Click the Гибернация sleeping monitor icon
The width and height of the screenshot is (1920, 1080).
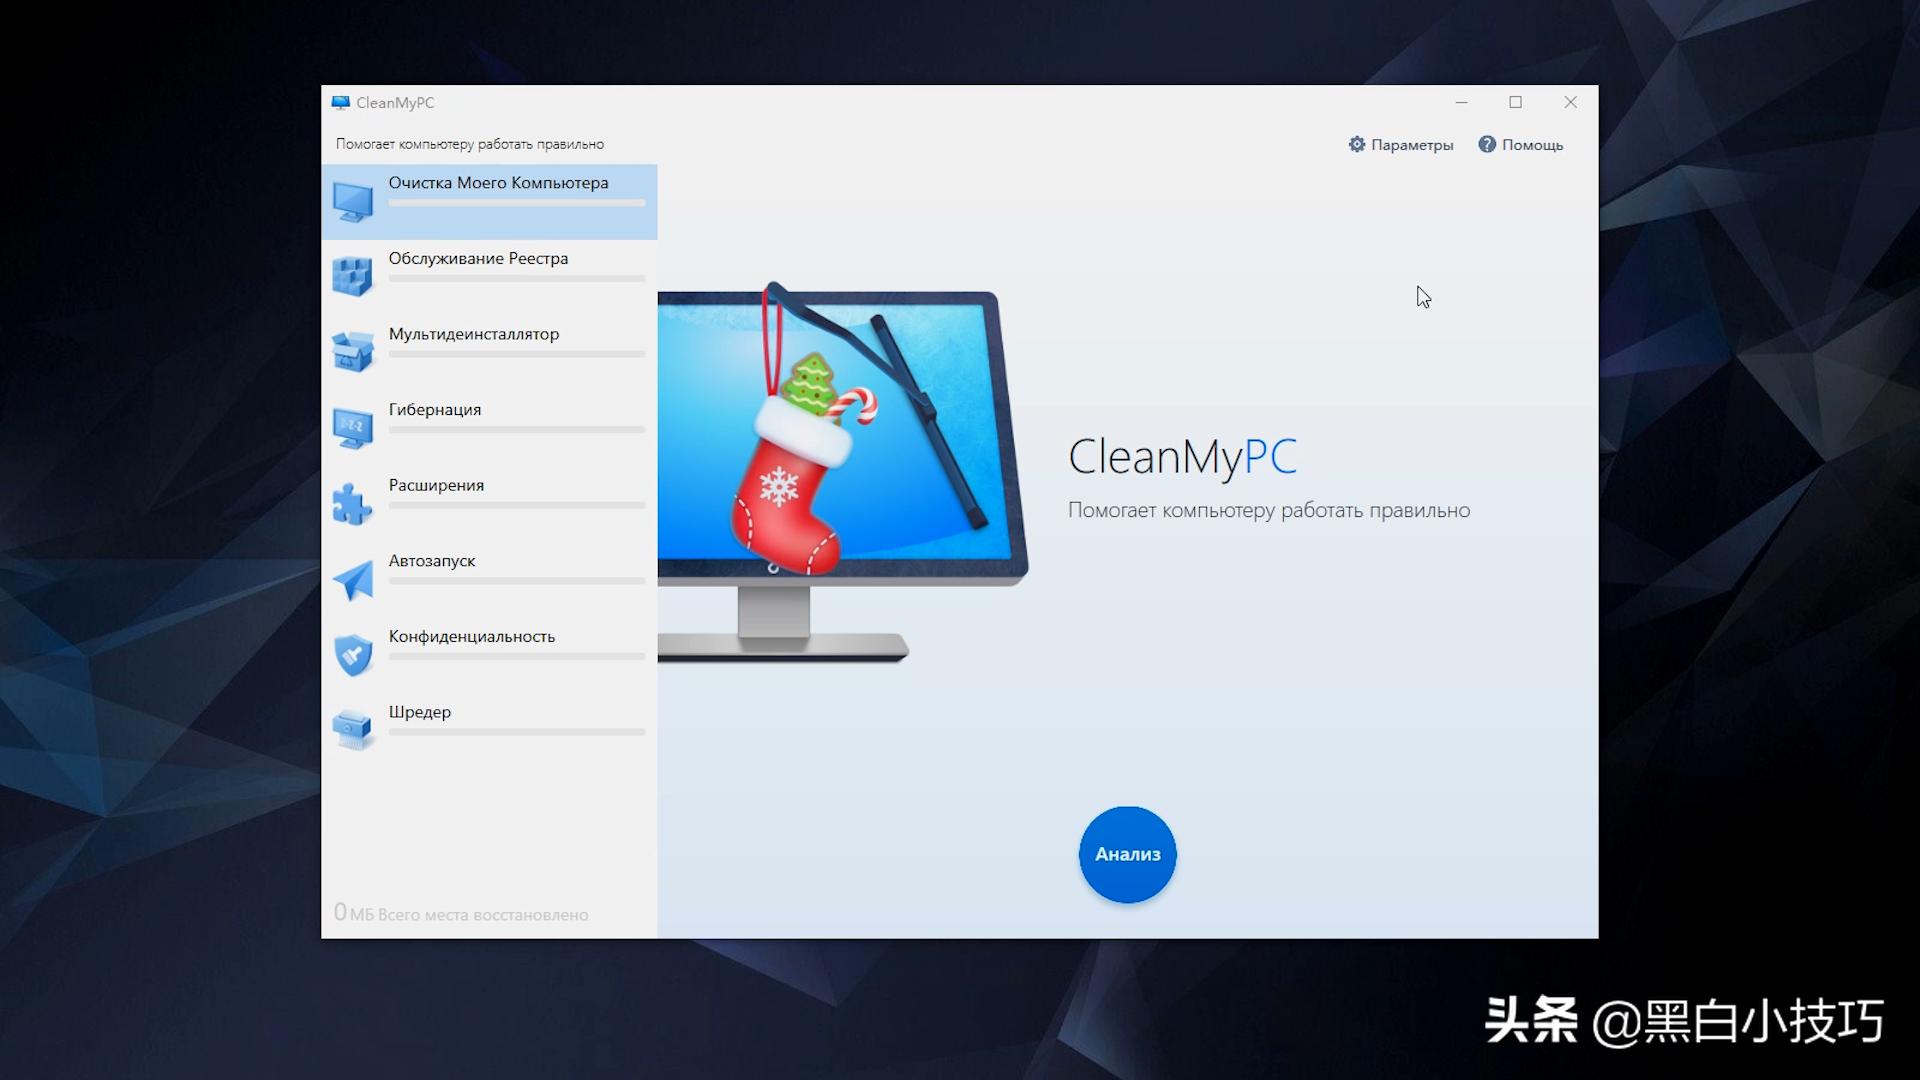click(353, 428)
